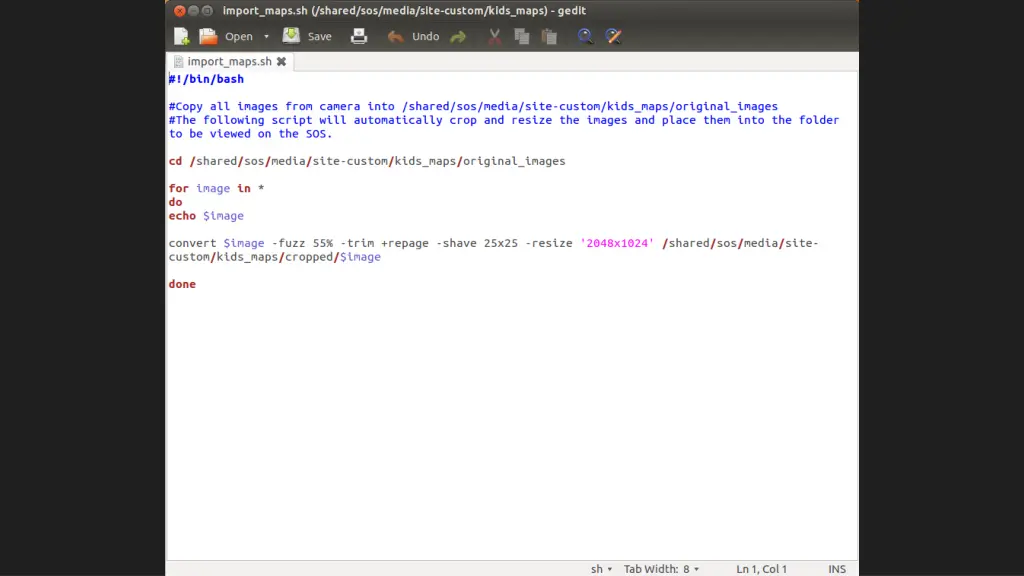
Task: Minimize the gedit window
Action: click(193, 10)
